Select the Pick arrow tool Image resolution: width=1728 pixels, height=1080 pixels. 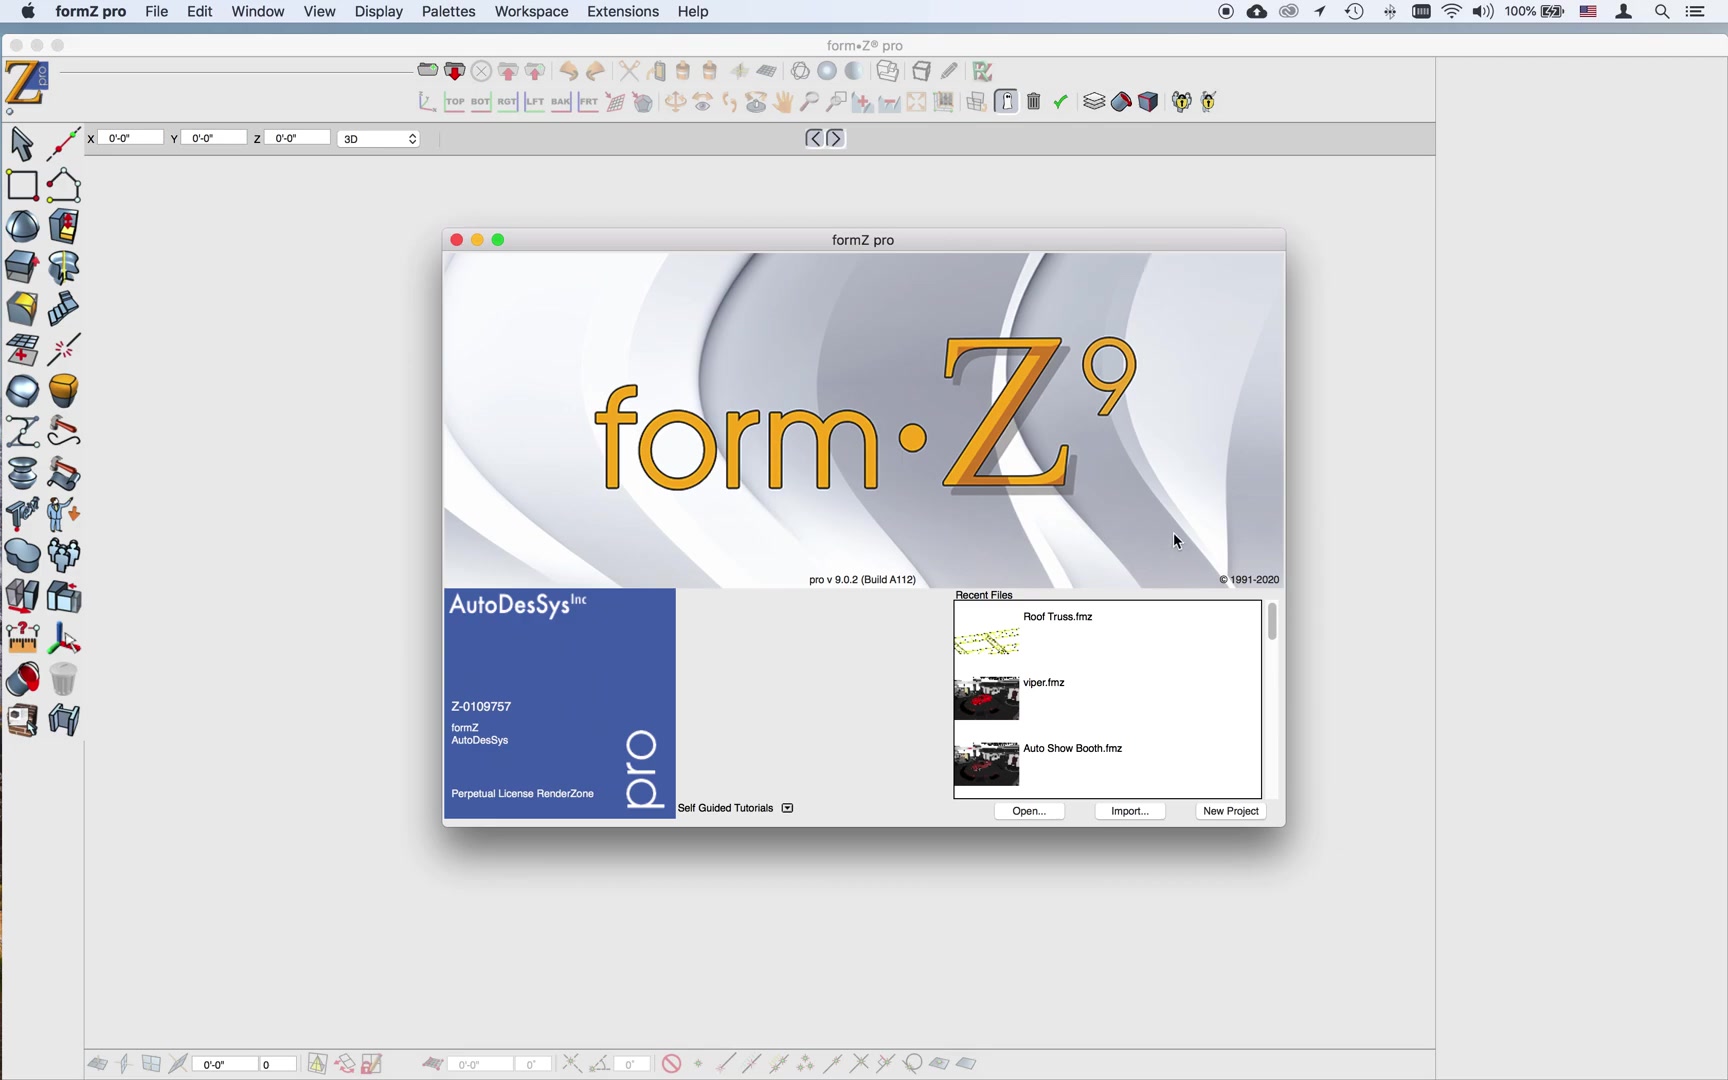click(21, 143)
